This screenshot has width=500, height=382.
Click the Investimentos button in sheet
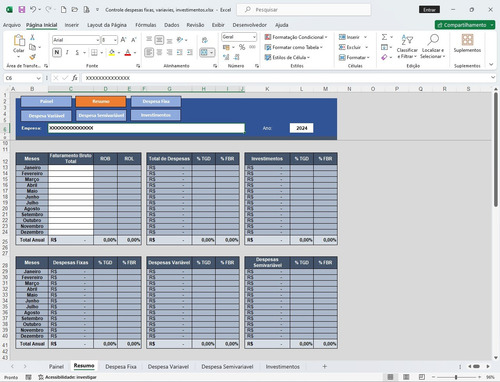click(156, 115)
